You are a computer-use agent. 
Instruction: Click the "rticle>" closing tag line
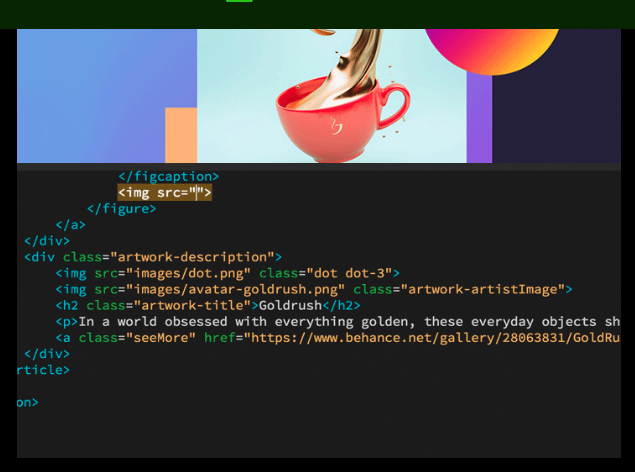pos(43,370)
